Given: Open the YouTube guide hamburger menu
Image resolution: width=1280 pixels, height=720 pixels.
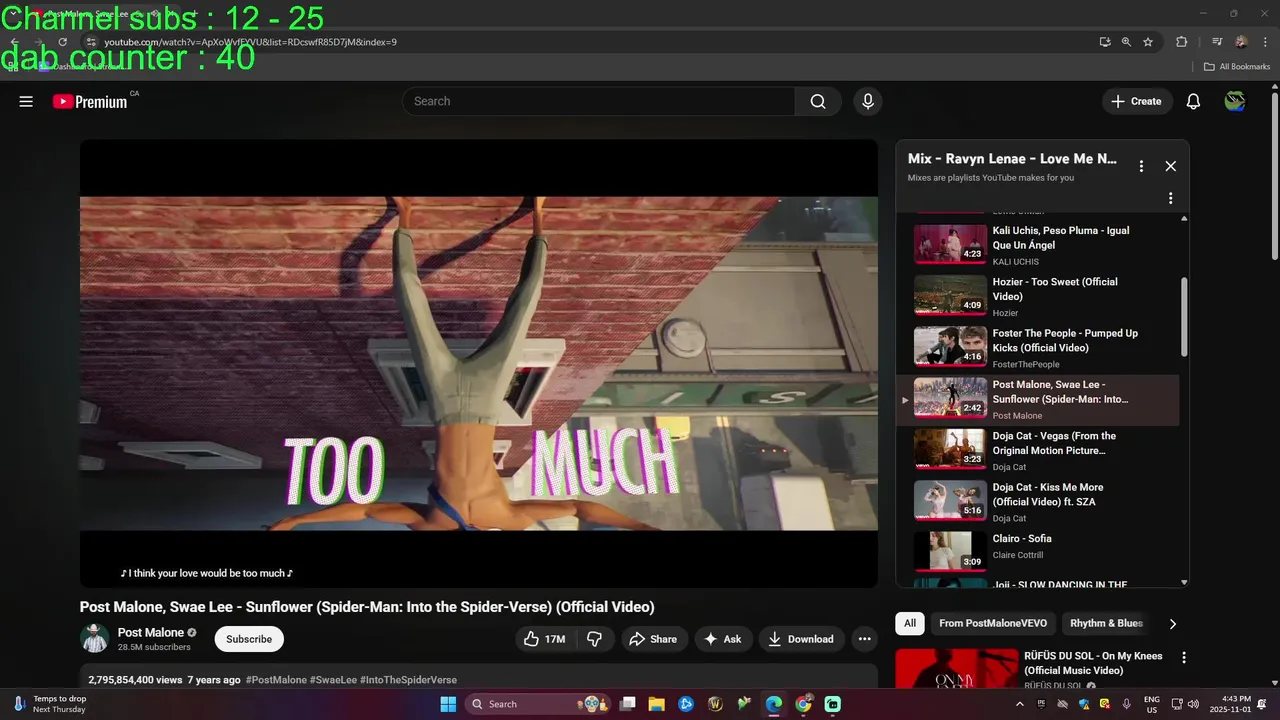Looking at the screenshot, I should coord(26,101).
